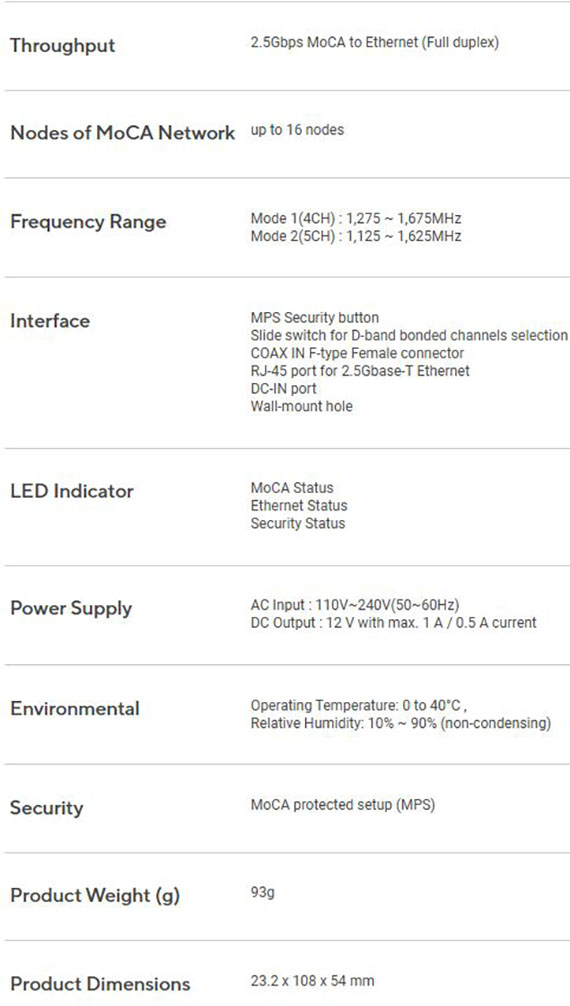Click the Wall-mount hole entry

pos(301,406)
